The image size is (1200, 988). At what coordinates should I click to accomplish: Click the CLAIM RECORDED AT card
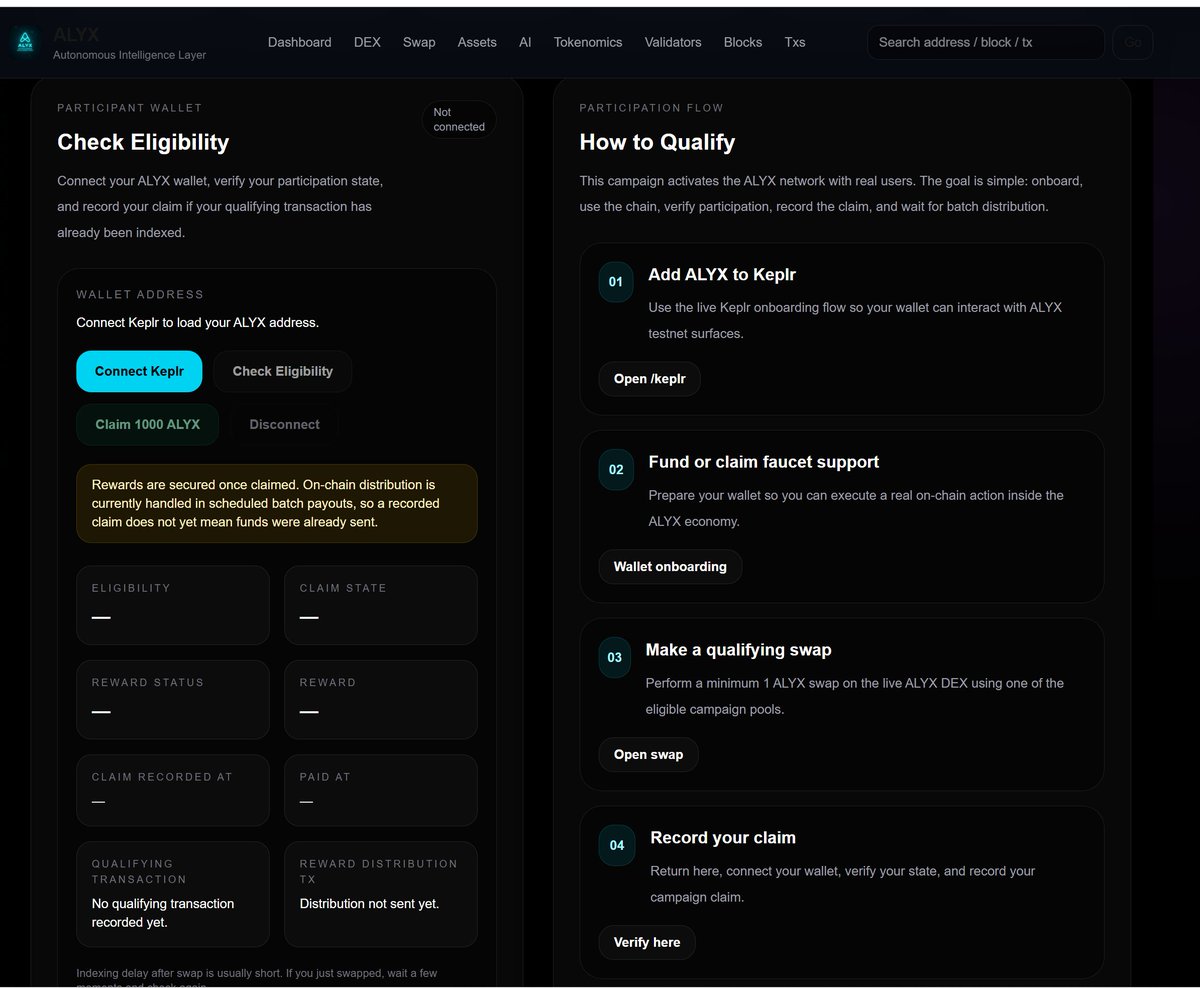173,790
